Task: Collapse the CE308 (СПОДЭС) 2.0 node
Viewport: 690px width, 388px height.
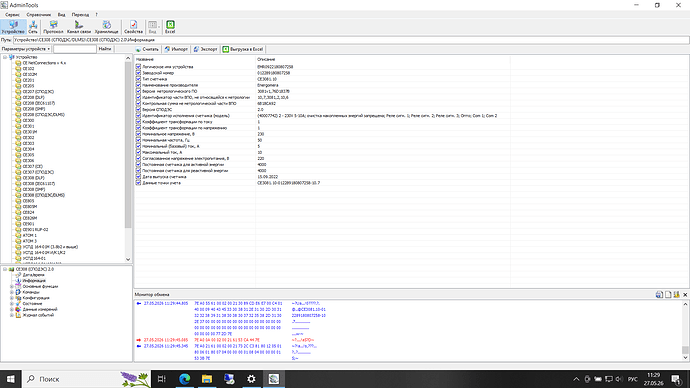Action: (5, 269)
